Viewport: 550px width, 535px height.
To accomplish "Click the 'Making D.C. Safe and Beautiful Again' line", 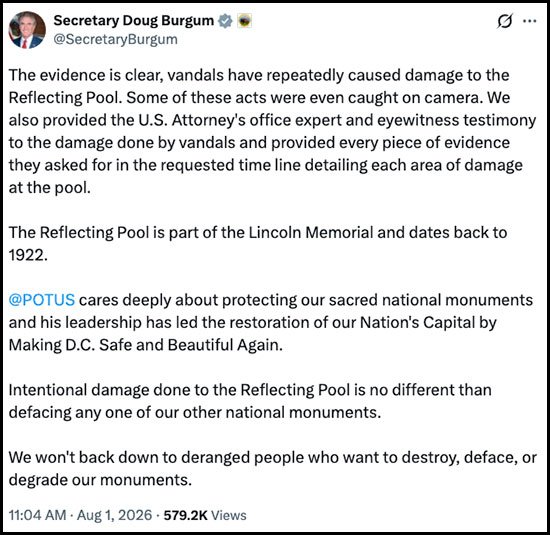I will point(146,345).
